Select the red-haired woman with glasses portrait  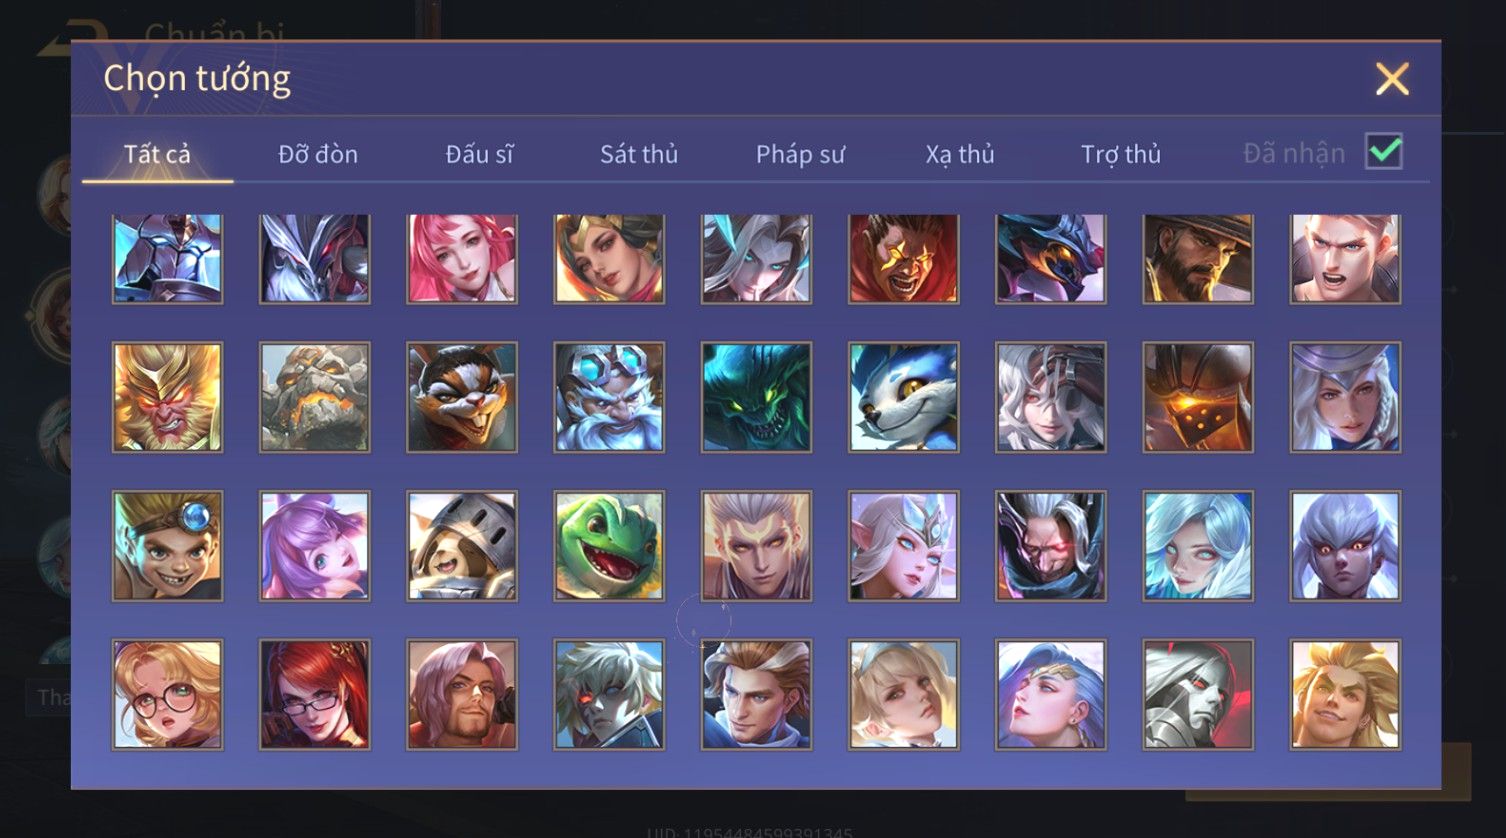tap(315, 695)
